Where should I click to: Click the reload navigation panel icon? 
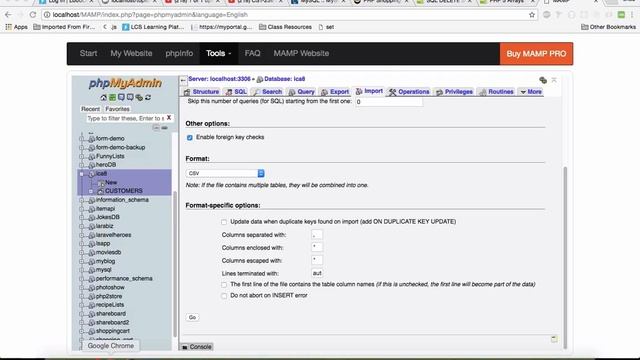click(148, 97)
